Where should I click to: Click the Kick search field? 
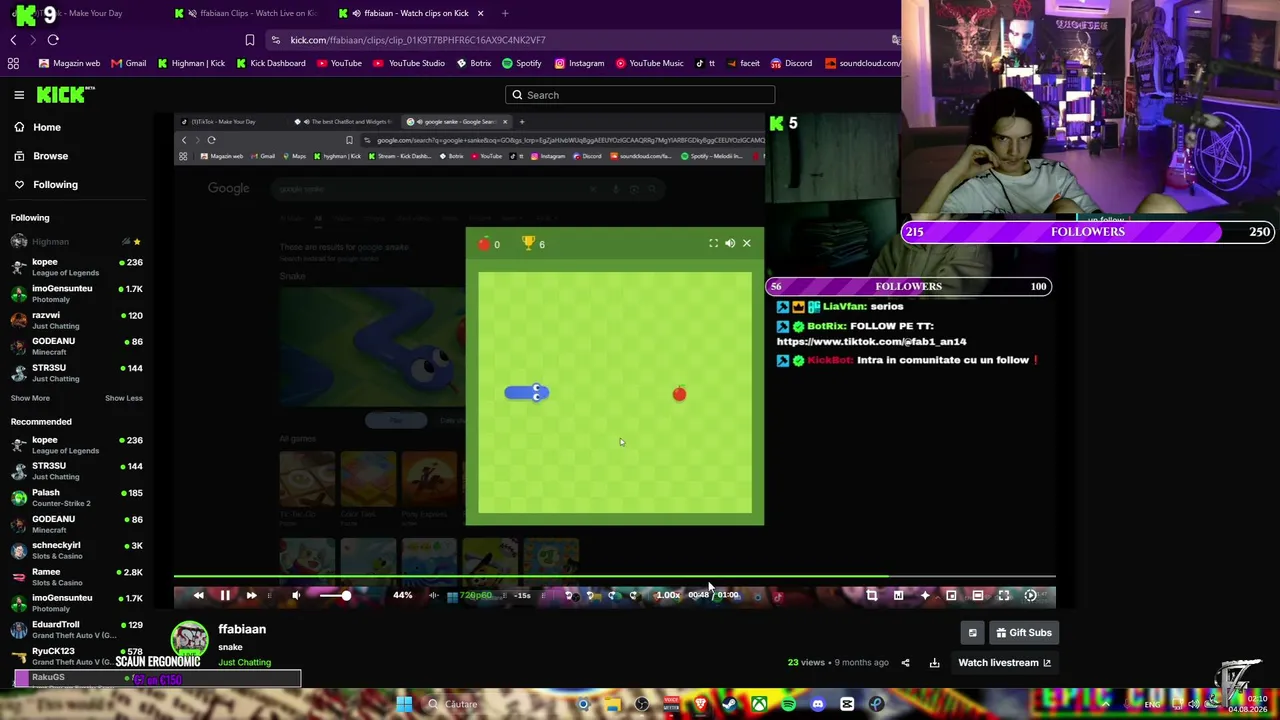tap(640, 95)
